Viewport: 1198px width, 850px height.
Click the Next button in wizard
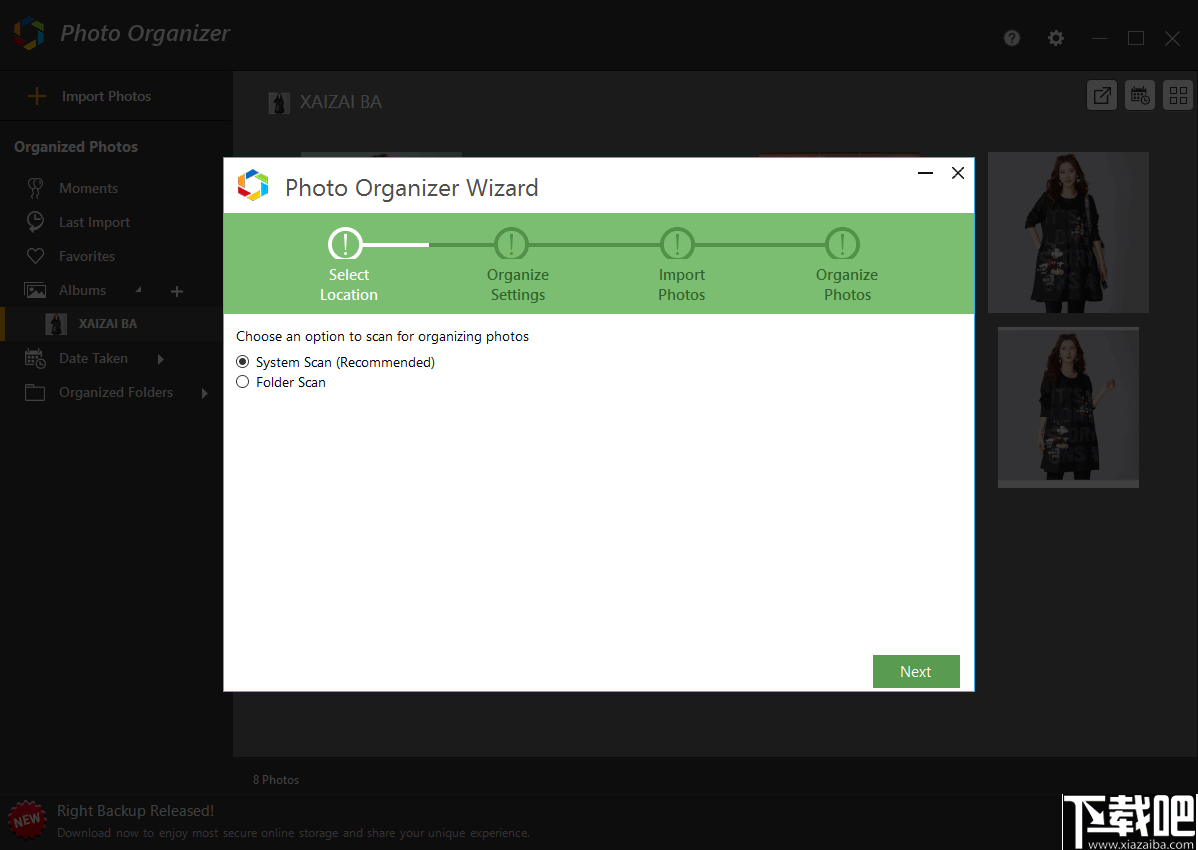tap(915, 671)
